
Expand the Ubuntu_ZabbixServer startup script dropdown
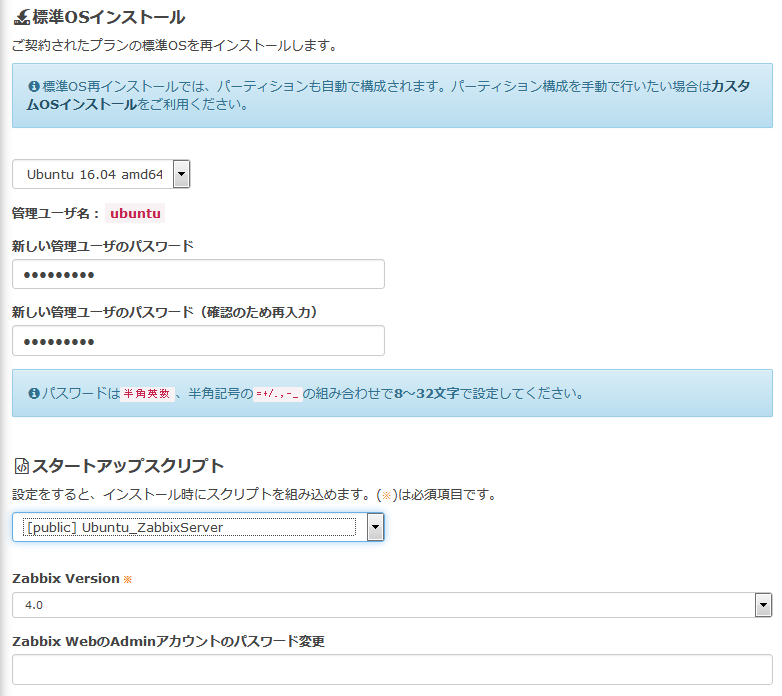[x=197, y=527]
